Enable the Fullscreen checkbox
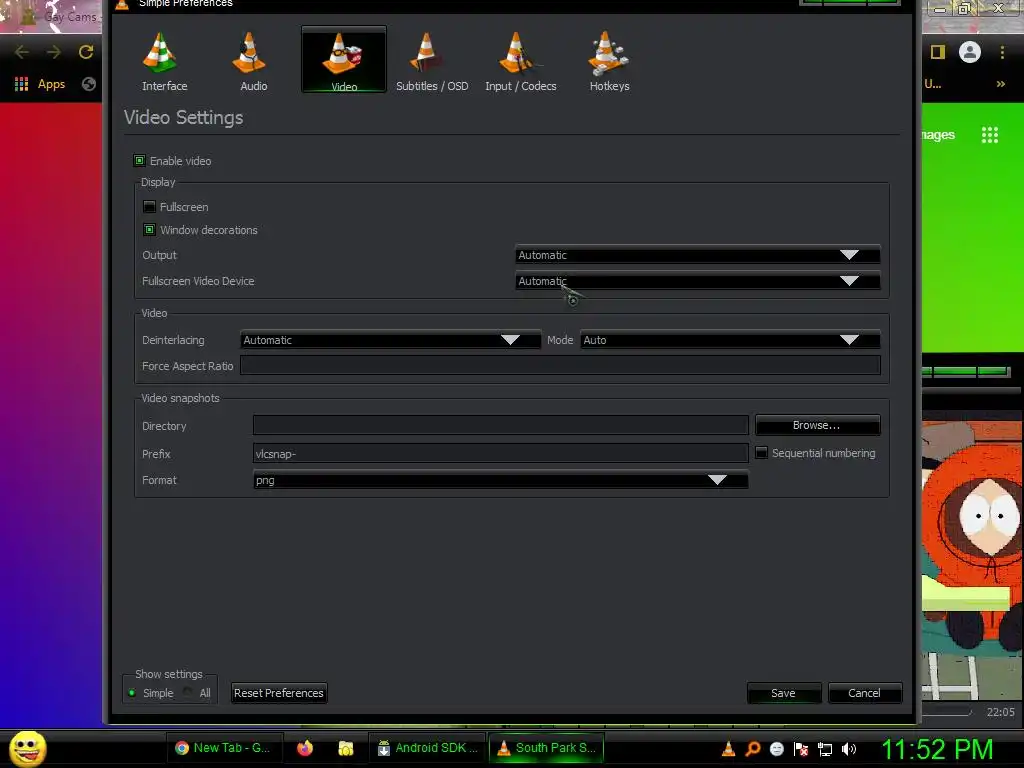Screen dimensions: 1024x768 (149, 207)
